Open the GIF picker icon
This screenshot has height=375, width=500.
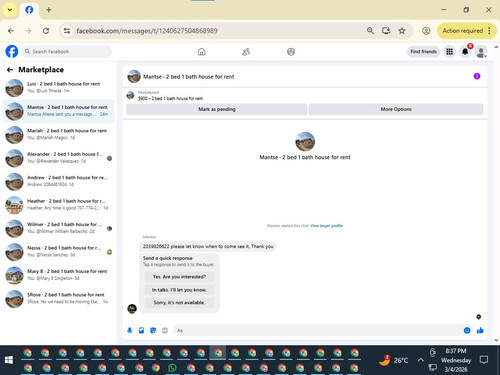coord(165,330)
